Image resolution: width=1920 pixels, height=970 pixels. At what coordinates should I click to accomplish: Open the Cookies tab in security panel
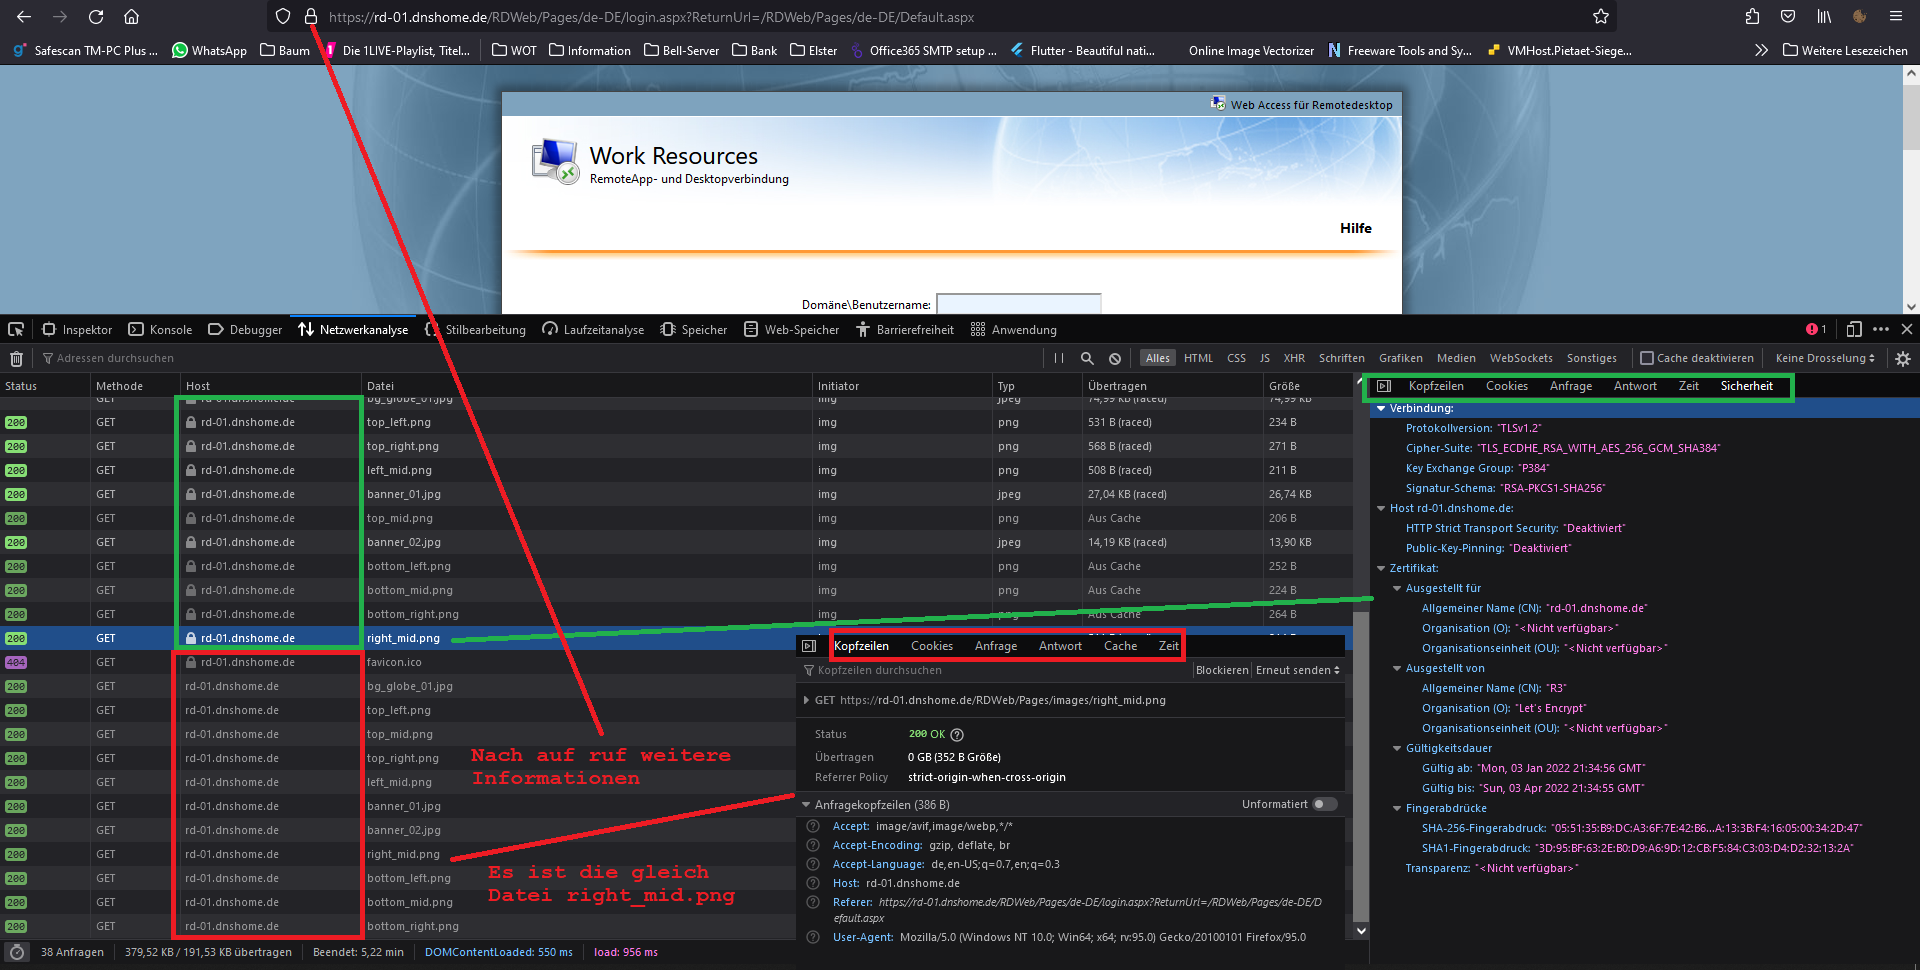1506,386
